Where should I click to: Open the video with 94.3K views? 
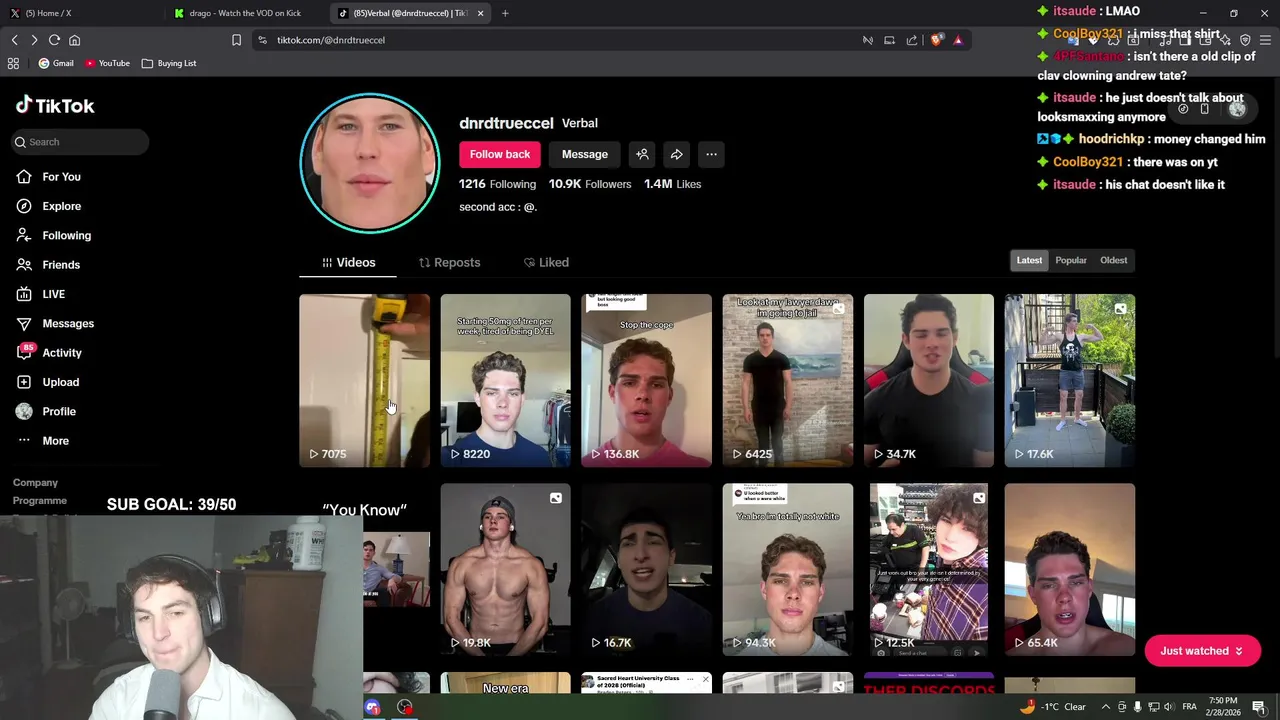[x=788, y=570]
